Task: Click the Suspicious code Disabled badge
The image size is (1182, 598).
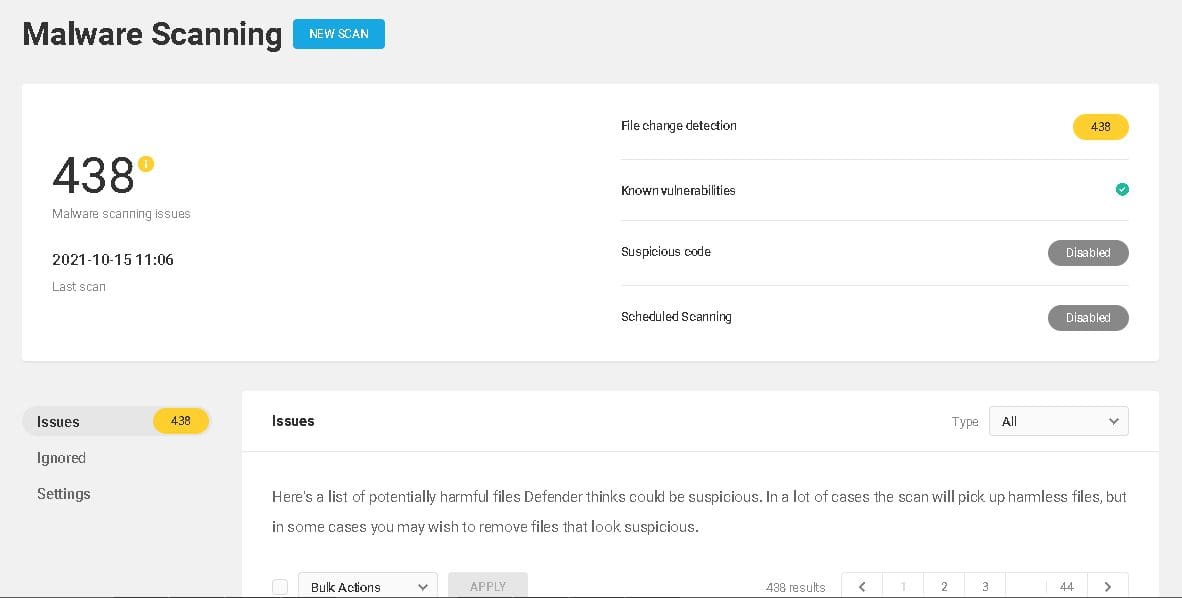Action: coord(1088,253)
